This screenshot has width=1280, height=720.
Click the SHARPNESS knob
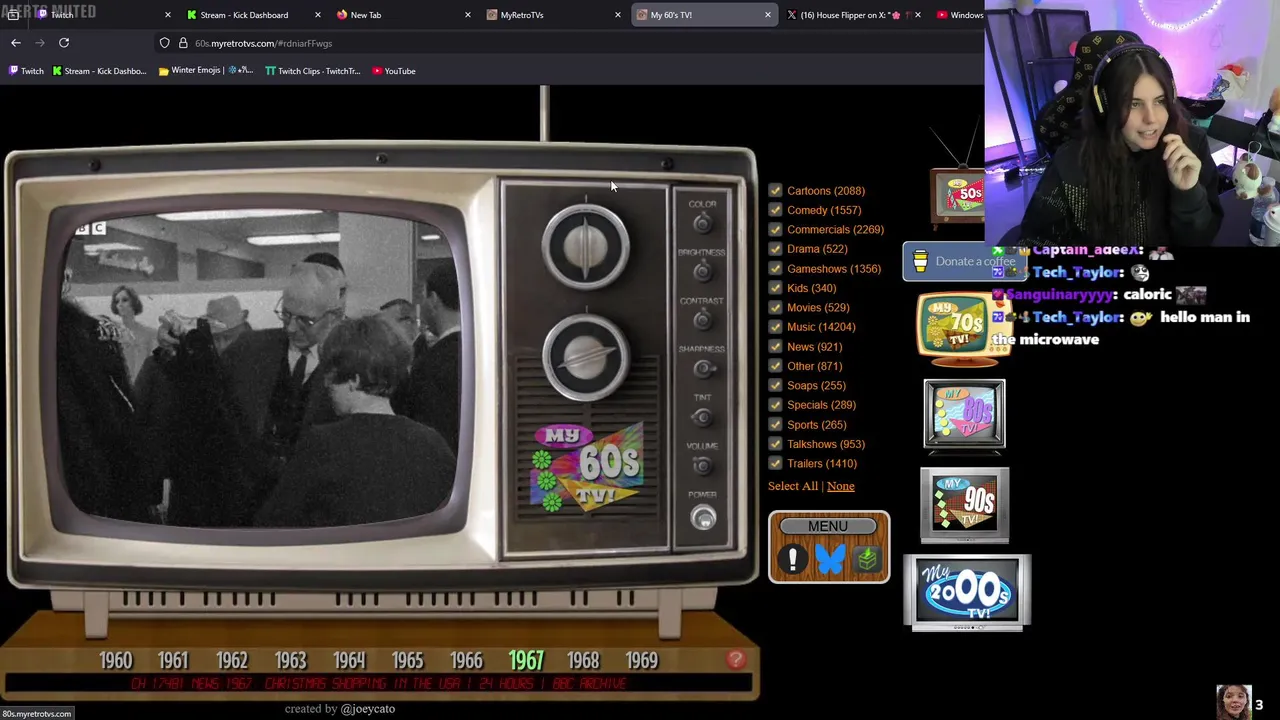click(702, 368)
